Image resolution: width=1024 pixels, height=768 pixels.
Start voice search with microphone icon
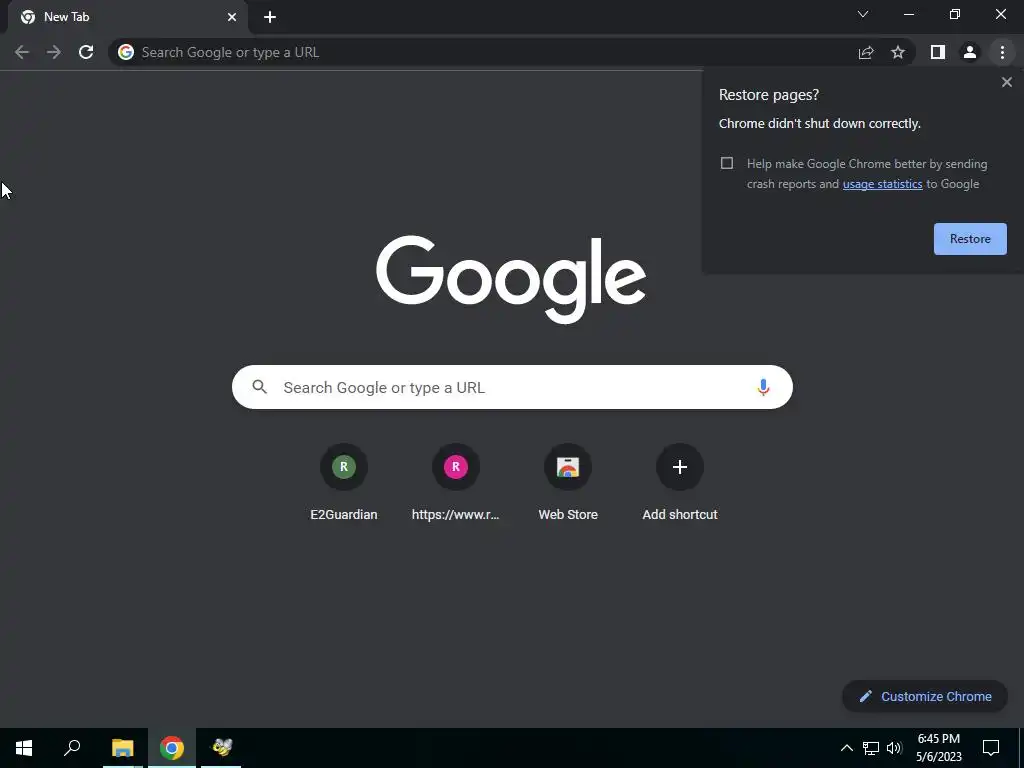763,387
